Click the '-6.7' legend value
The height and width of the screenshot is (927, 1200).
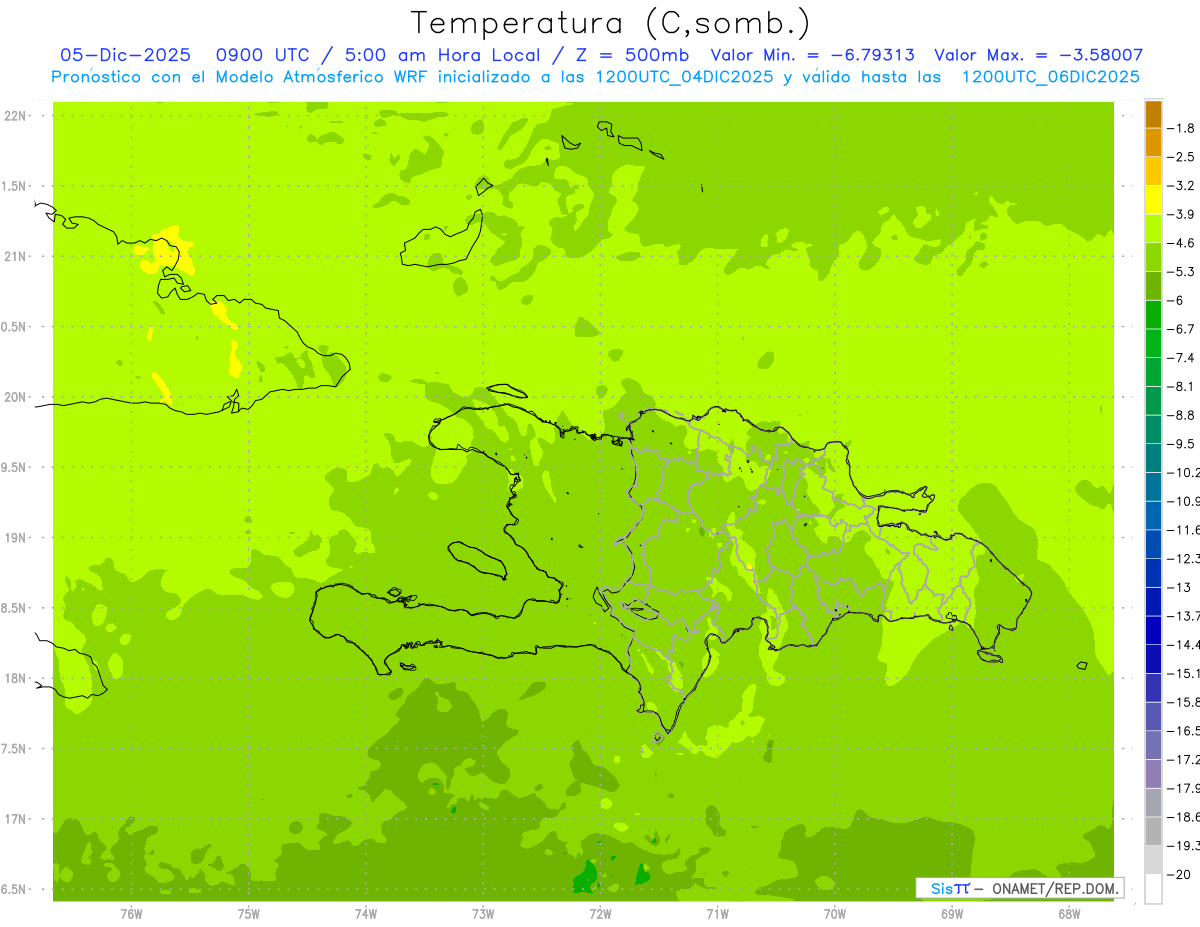[x=1182, y=329]
